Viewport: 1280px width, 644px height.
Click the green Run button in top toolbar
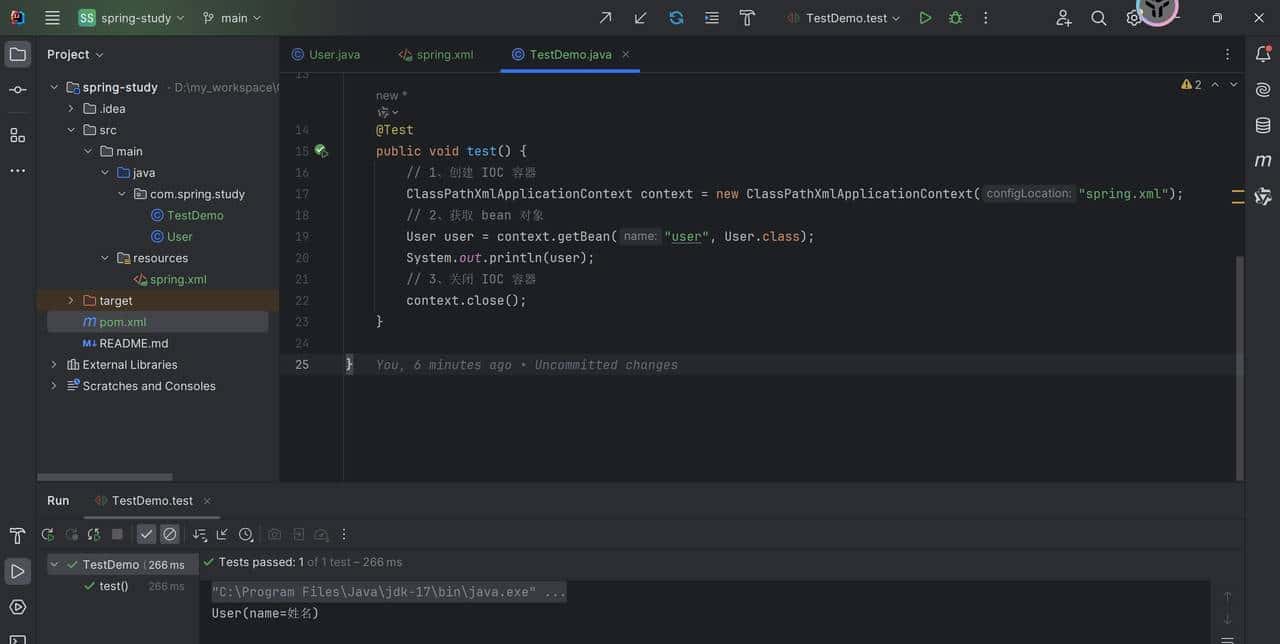(x=925, y=18)
